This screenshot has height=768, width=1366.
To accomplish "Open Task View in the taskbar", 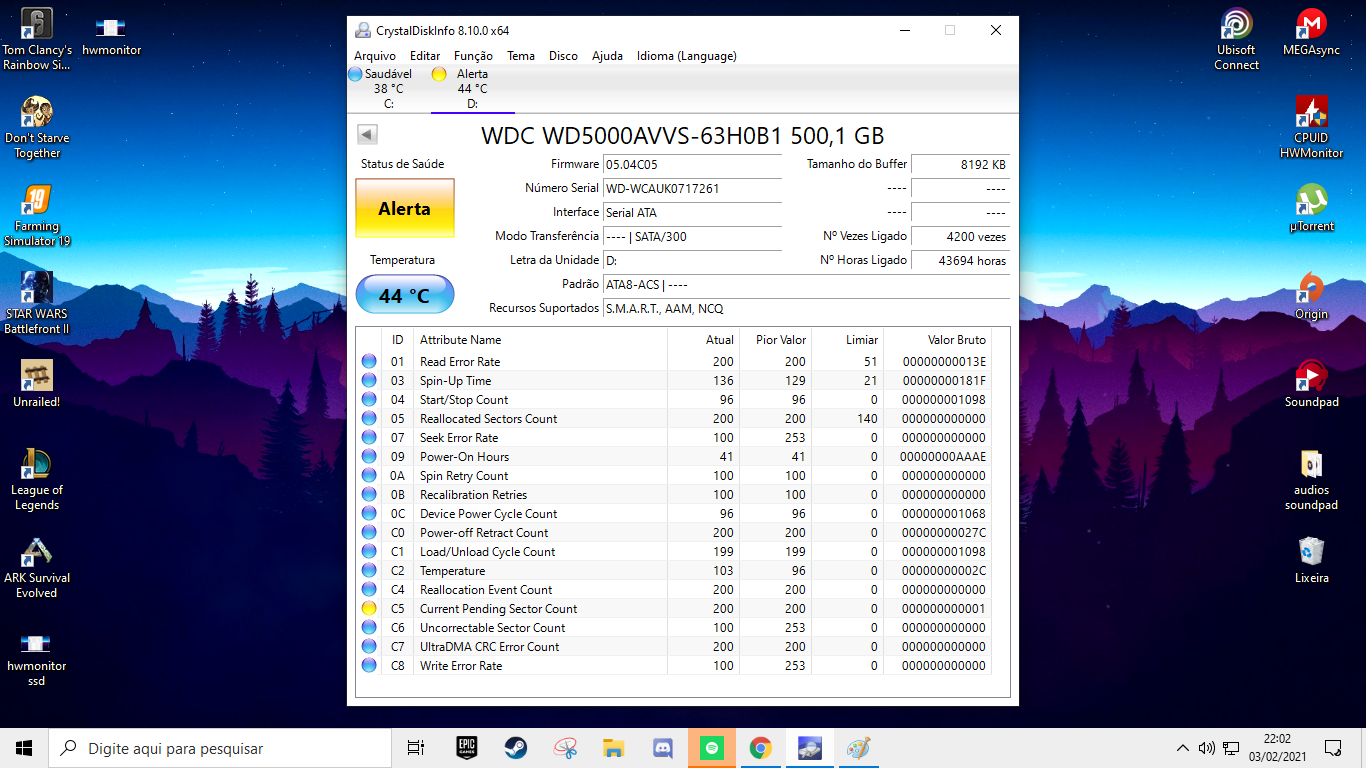I will [x=416, y=748].
